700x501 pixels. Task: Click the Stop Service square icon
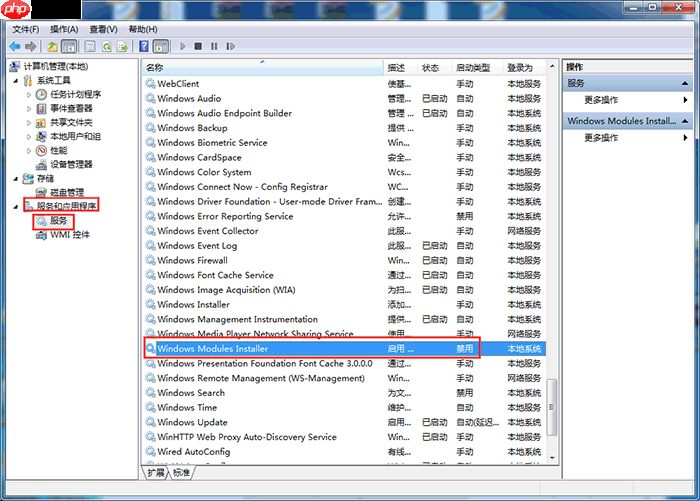coord(198,46)
